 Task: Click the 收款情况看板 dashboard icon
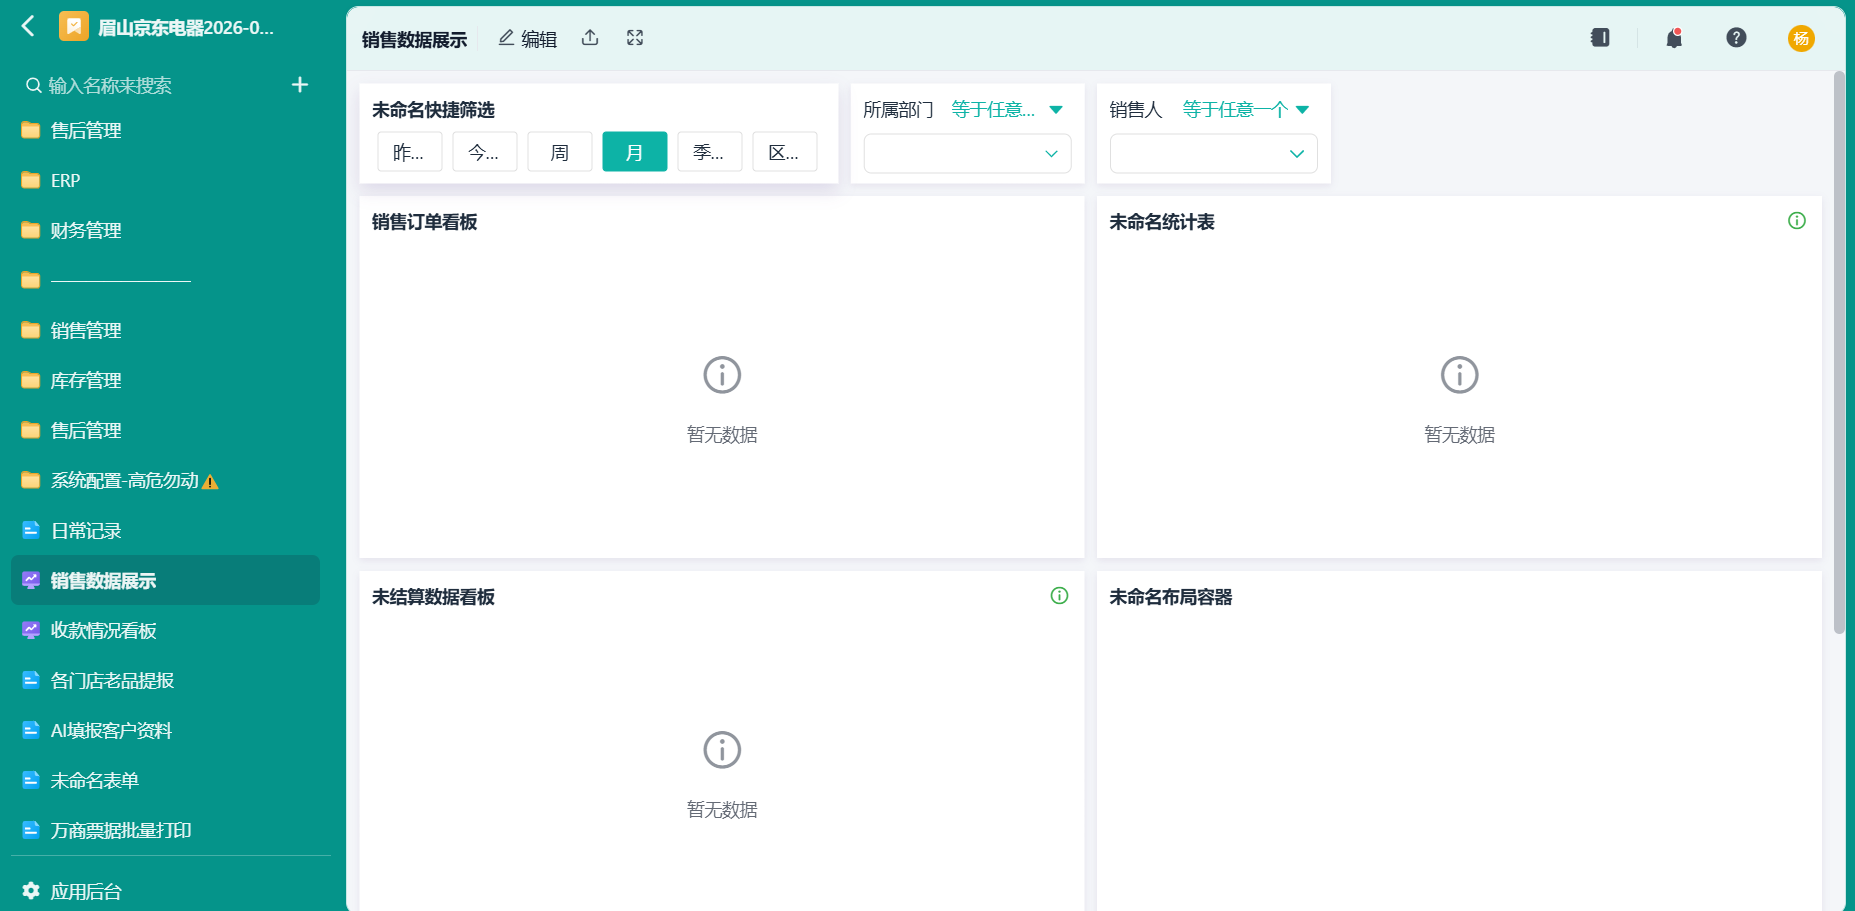point(31,630)
